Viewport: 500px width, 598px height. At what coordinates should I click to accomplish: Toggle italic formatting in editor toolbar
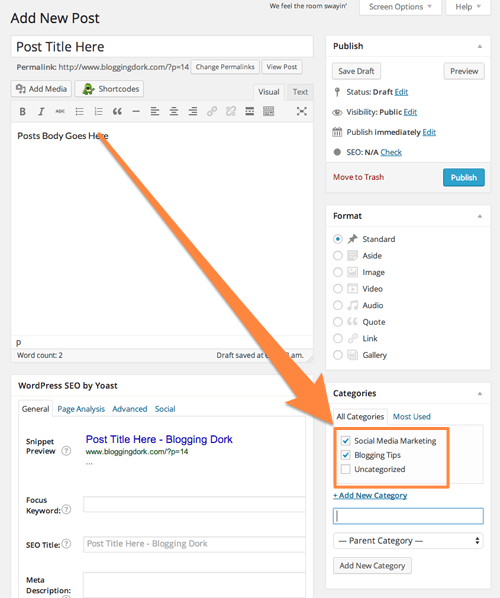tap(41, 111)
